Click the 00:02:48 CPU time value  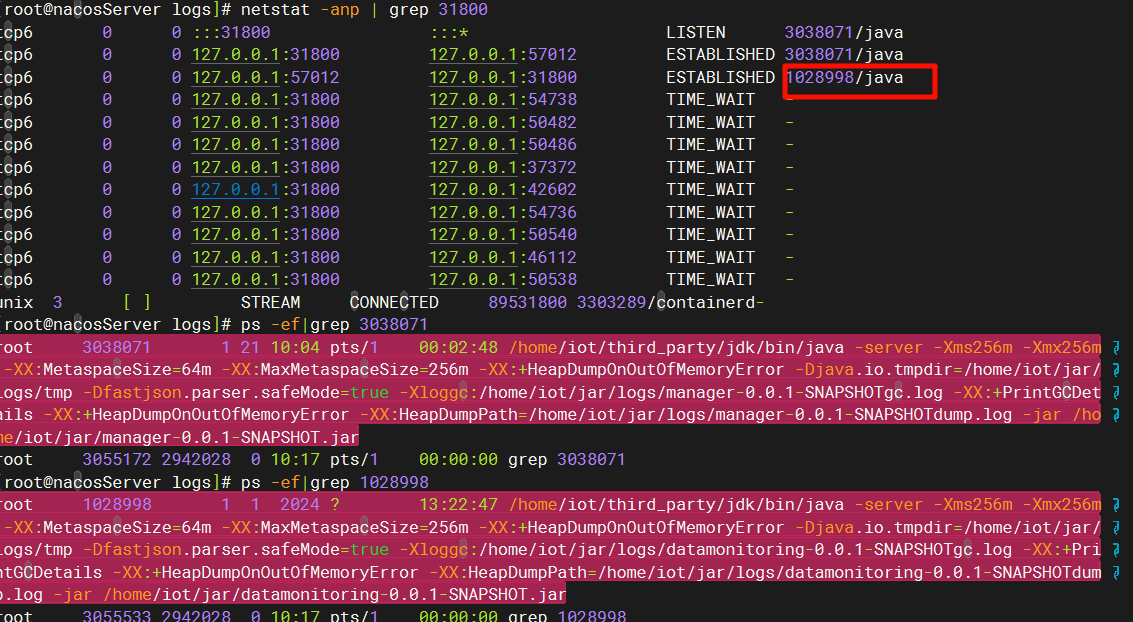pos(458,347)
